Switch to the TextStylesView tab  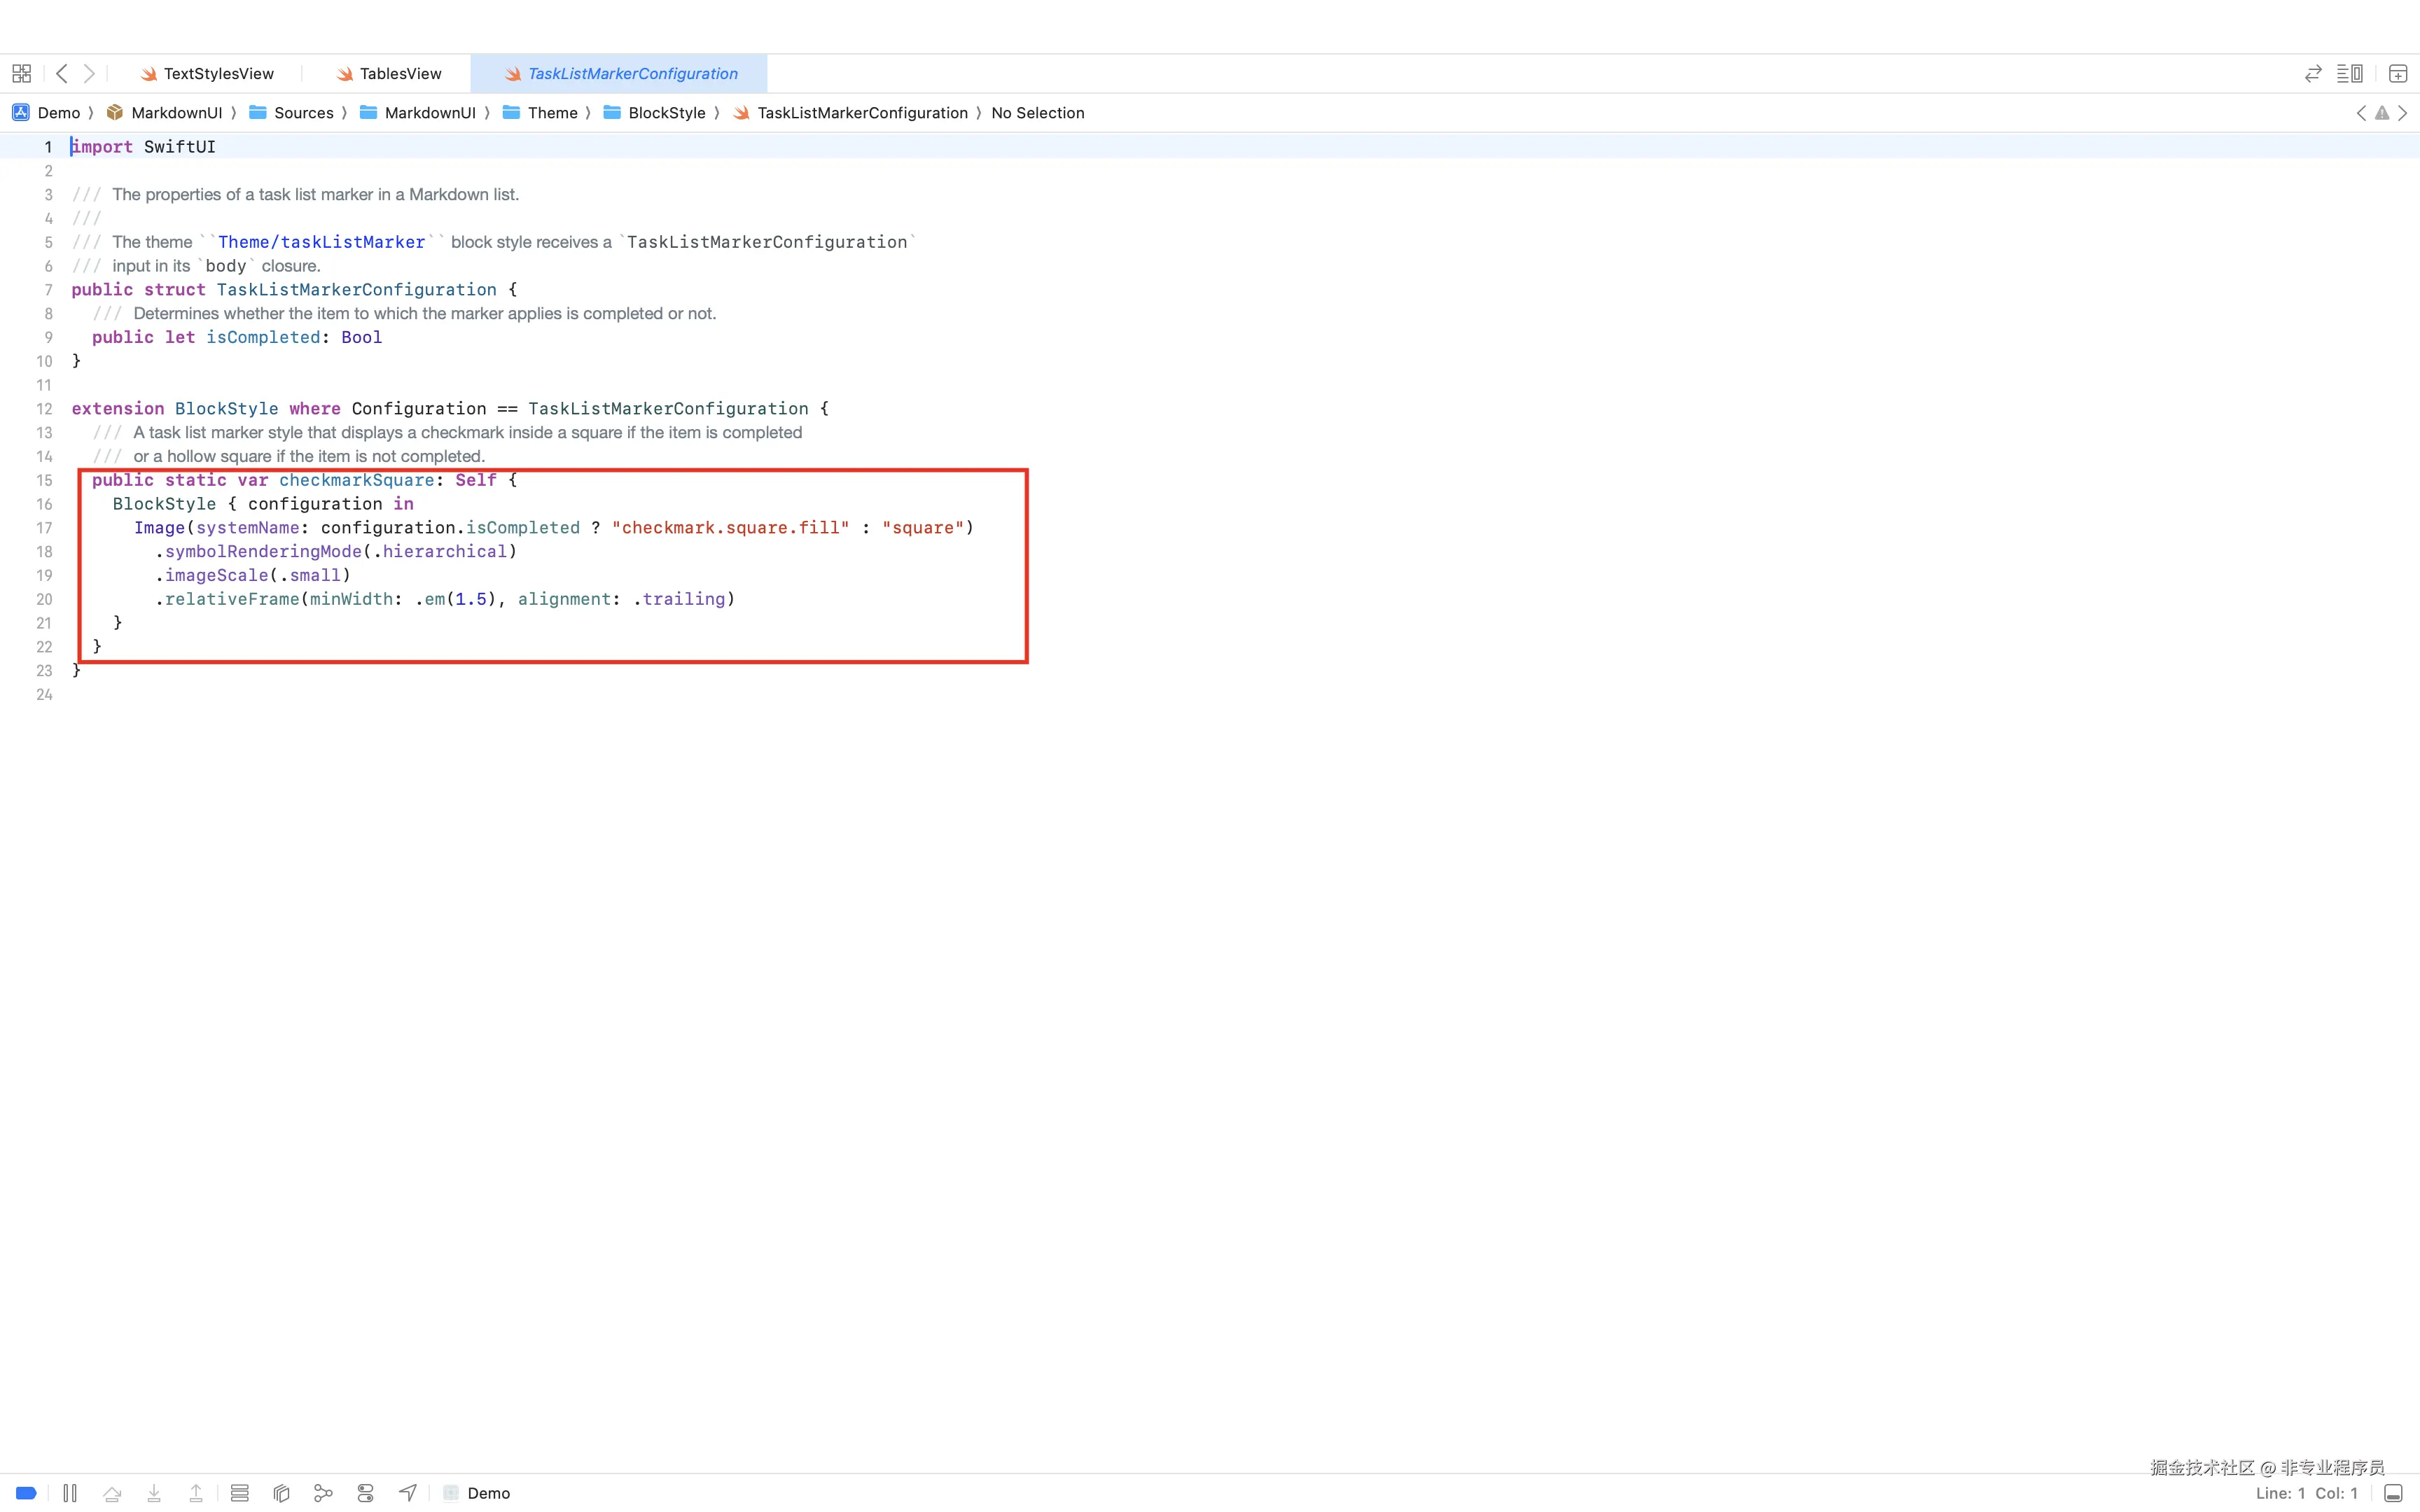(x=218, y=74)
